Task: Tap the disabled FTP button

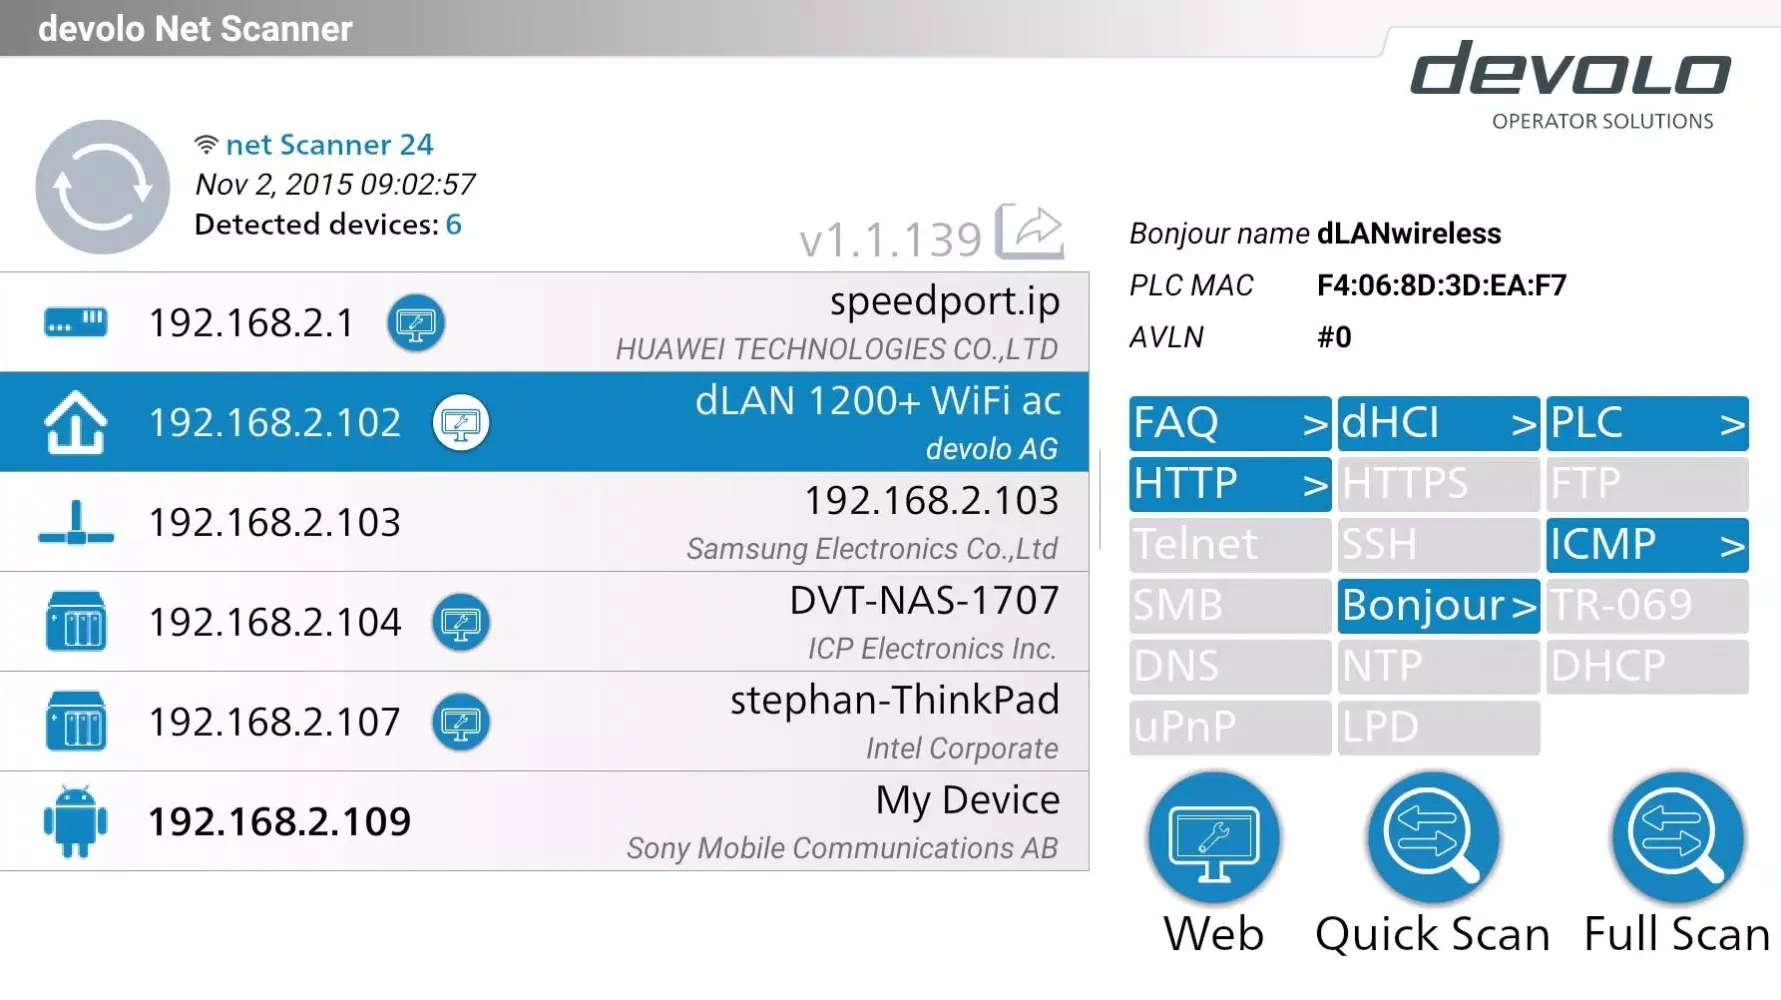Action: click(1647, 485)
